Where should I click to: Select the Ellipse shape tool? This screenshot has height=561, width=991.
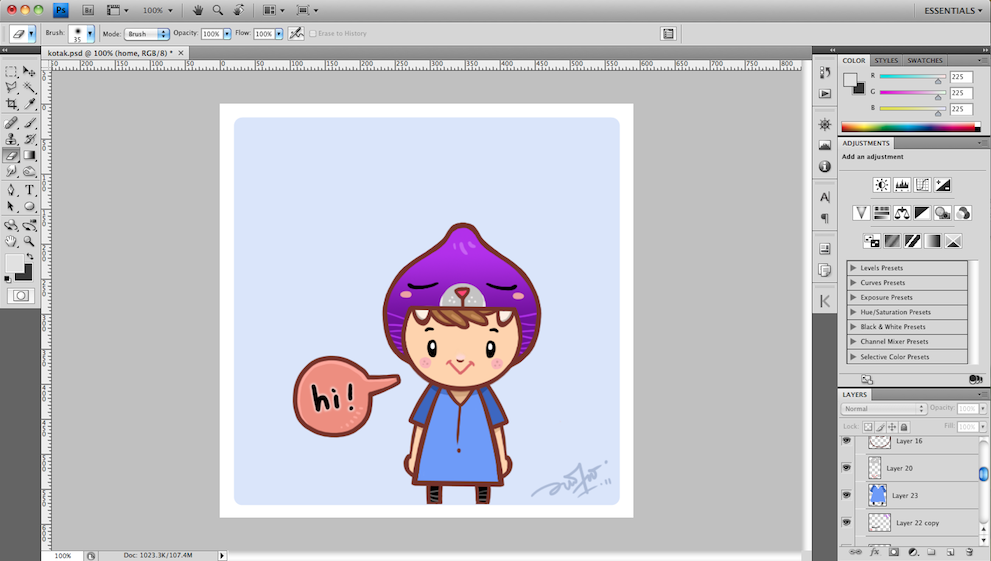click(x=29, y=206)
